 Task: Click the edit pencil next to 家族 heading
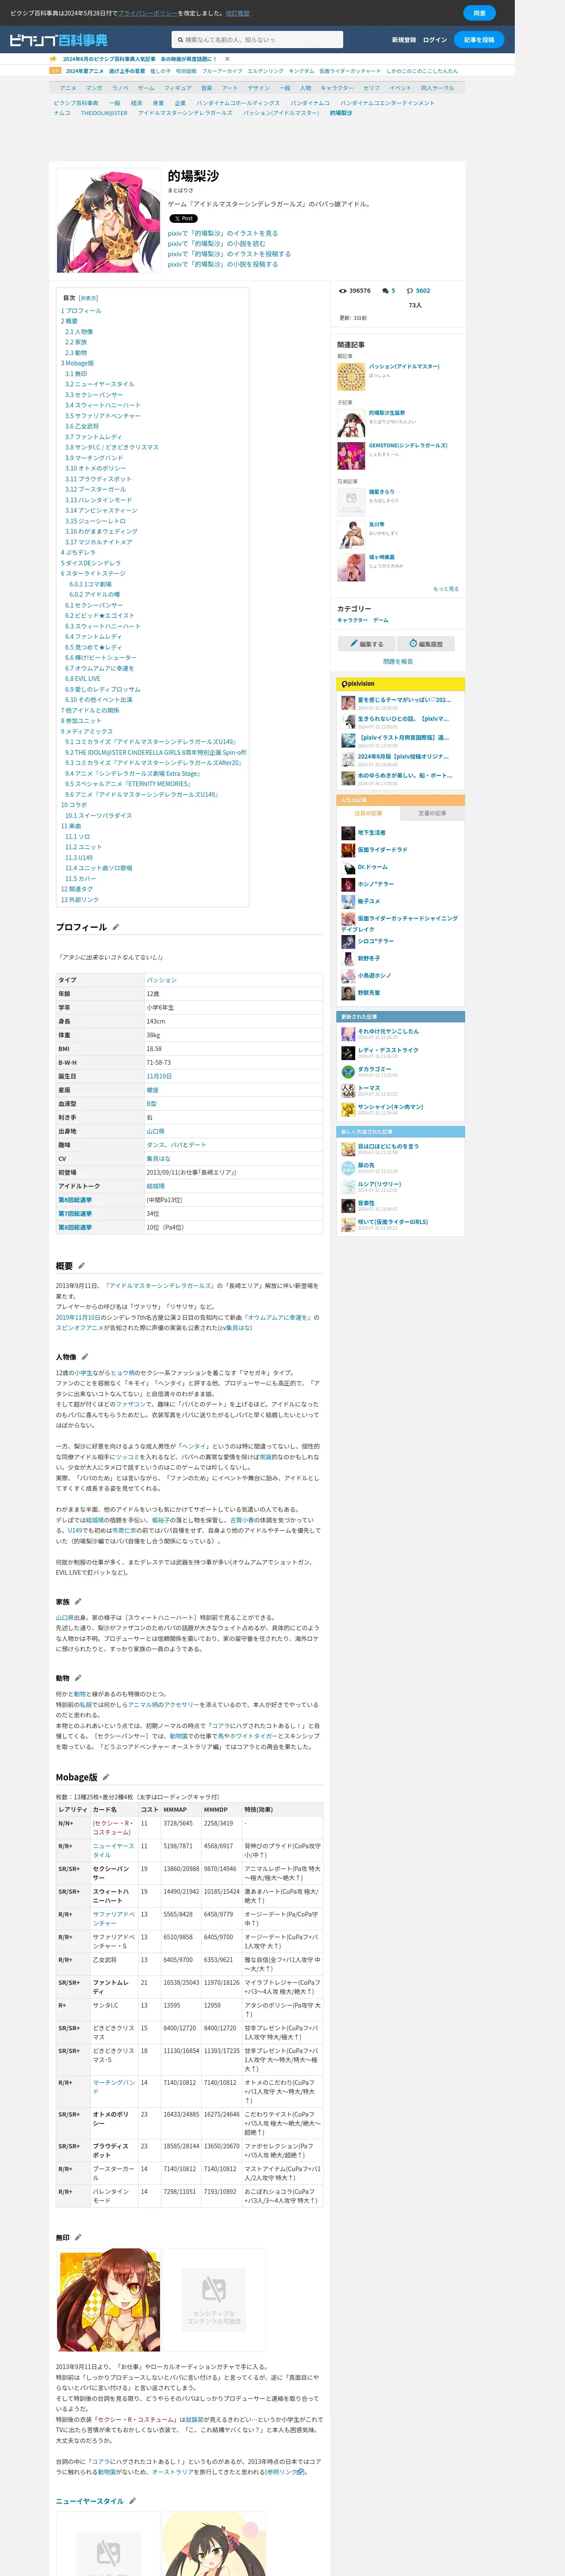[78, 1602]
